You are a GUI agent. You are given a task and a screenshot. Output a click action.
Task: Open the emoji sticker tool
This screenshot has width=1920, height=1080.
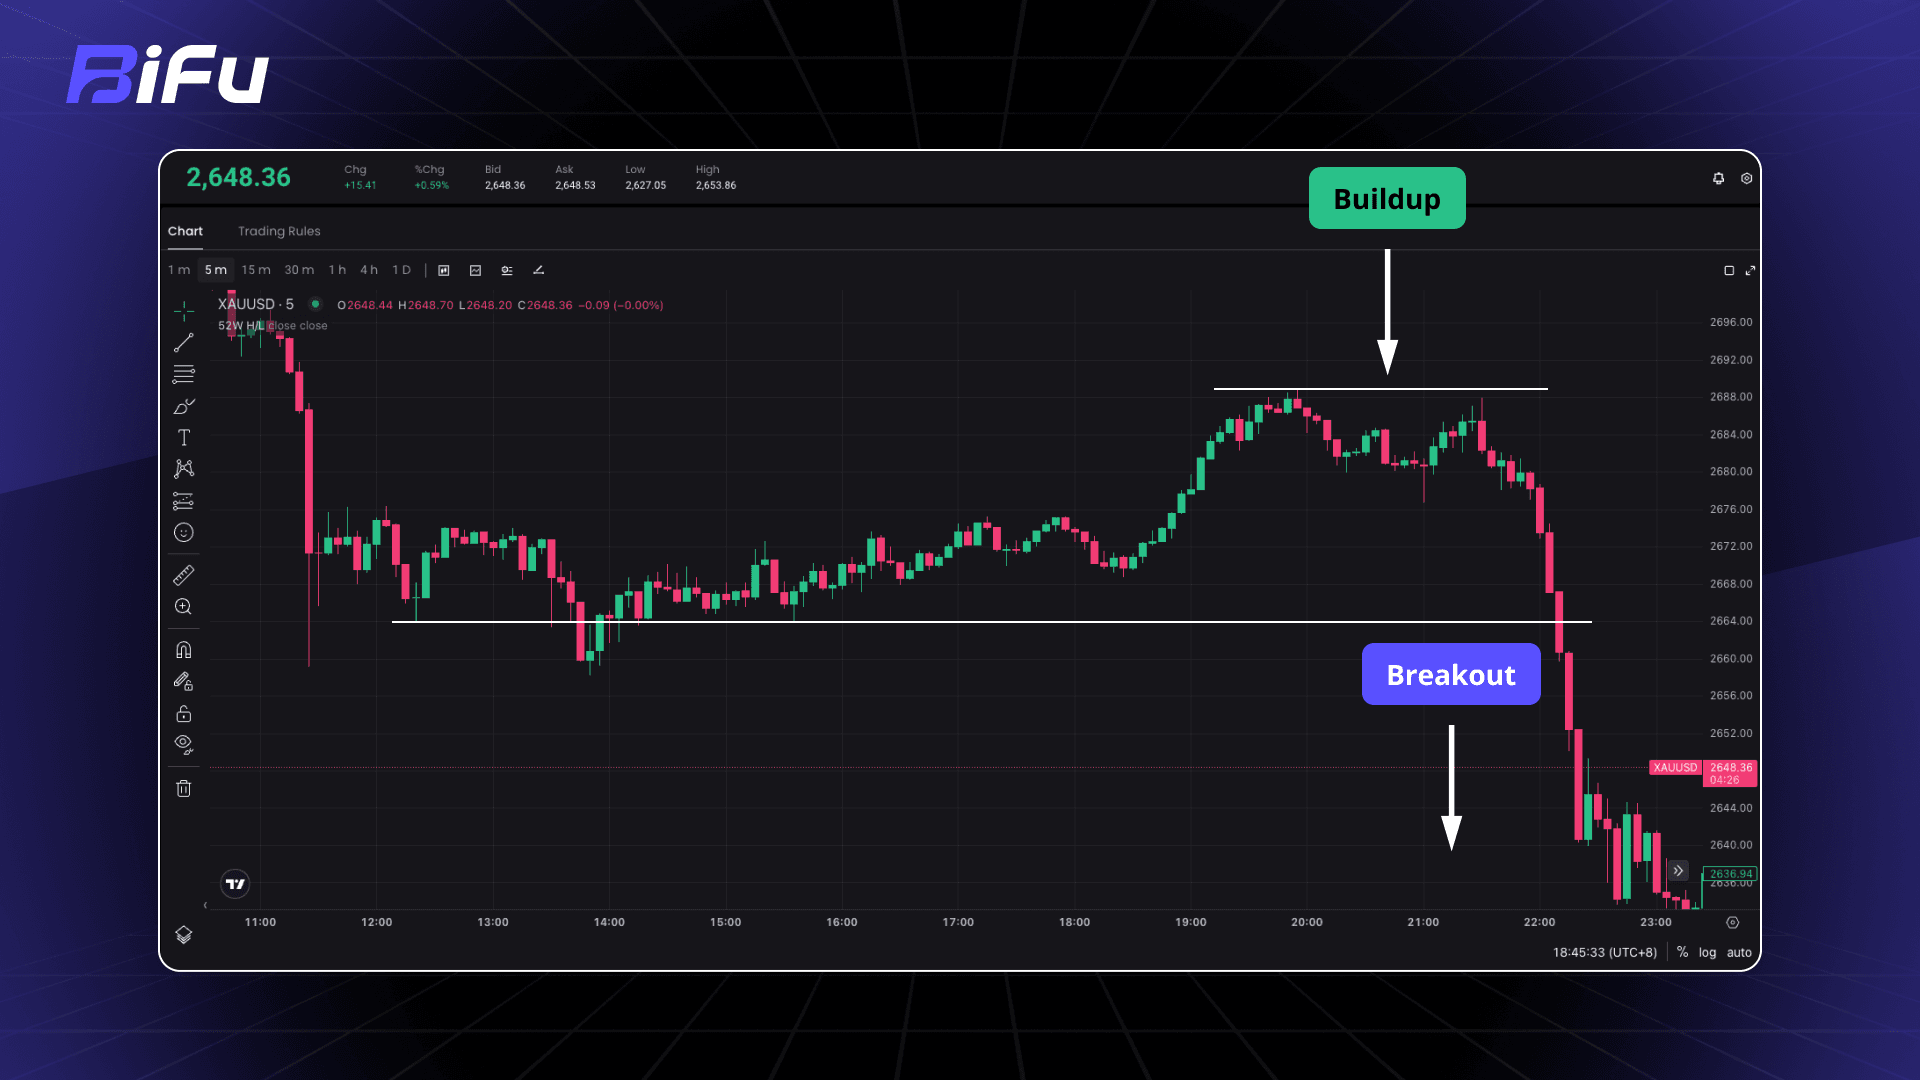(184, 532)
